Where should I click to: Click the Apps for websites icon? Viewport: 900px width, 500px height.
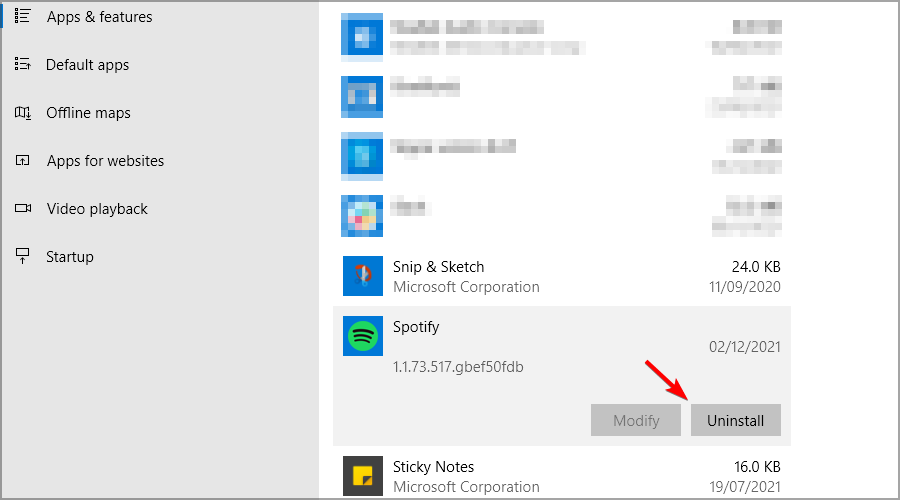(22, 160)
